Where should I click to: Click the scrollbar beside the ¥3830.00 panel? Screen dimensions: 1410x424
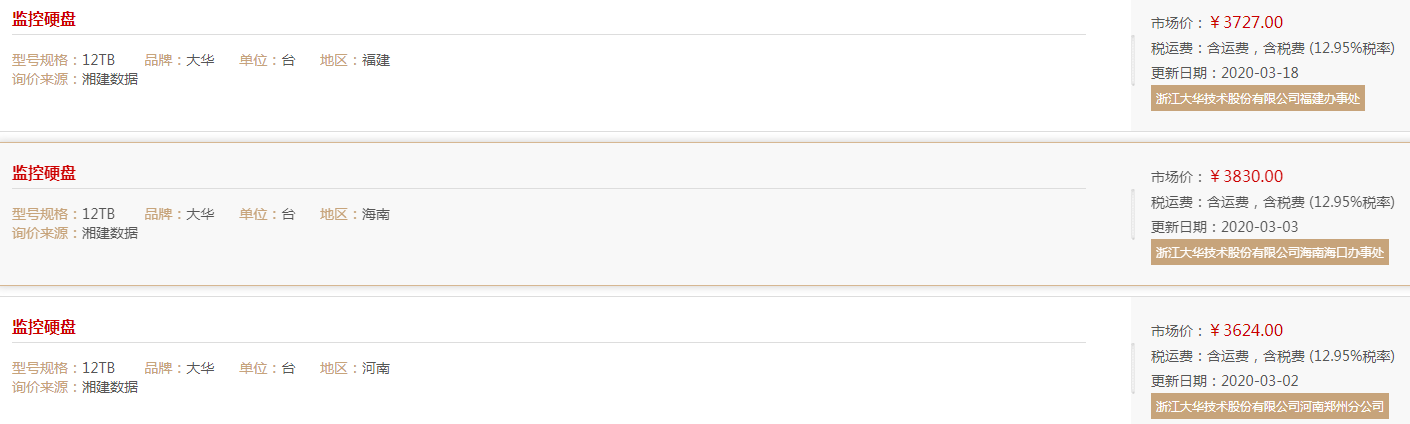coord(1133,214)
